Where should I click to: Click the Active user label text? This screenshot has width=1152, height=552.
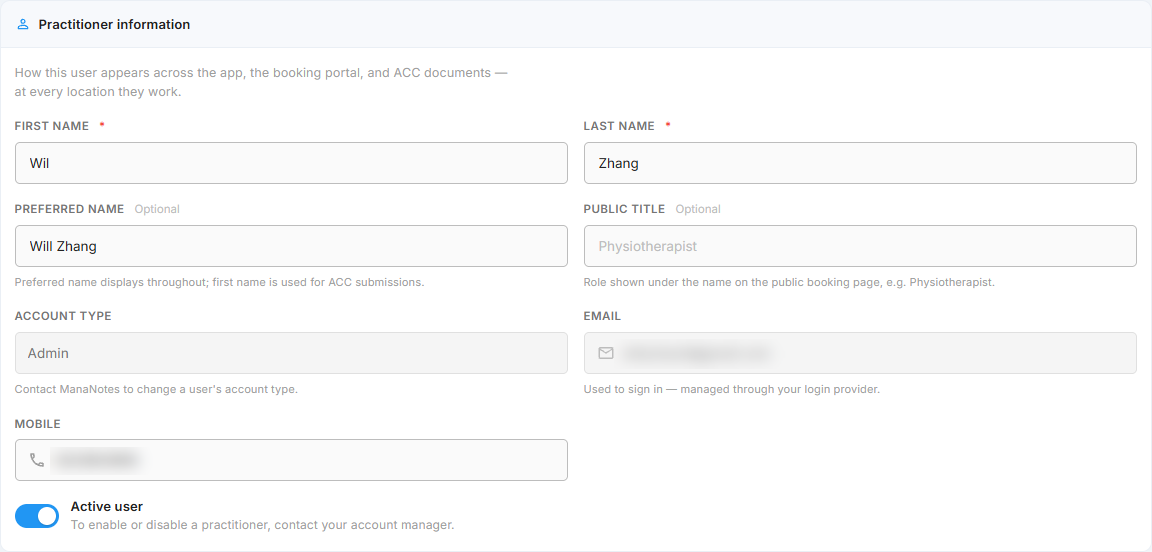(107, 506)
